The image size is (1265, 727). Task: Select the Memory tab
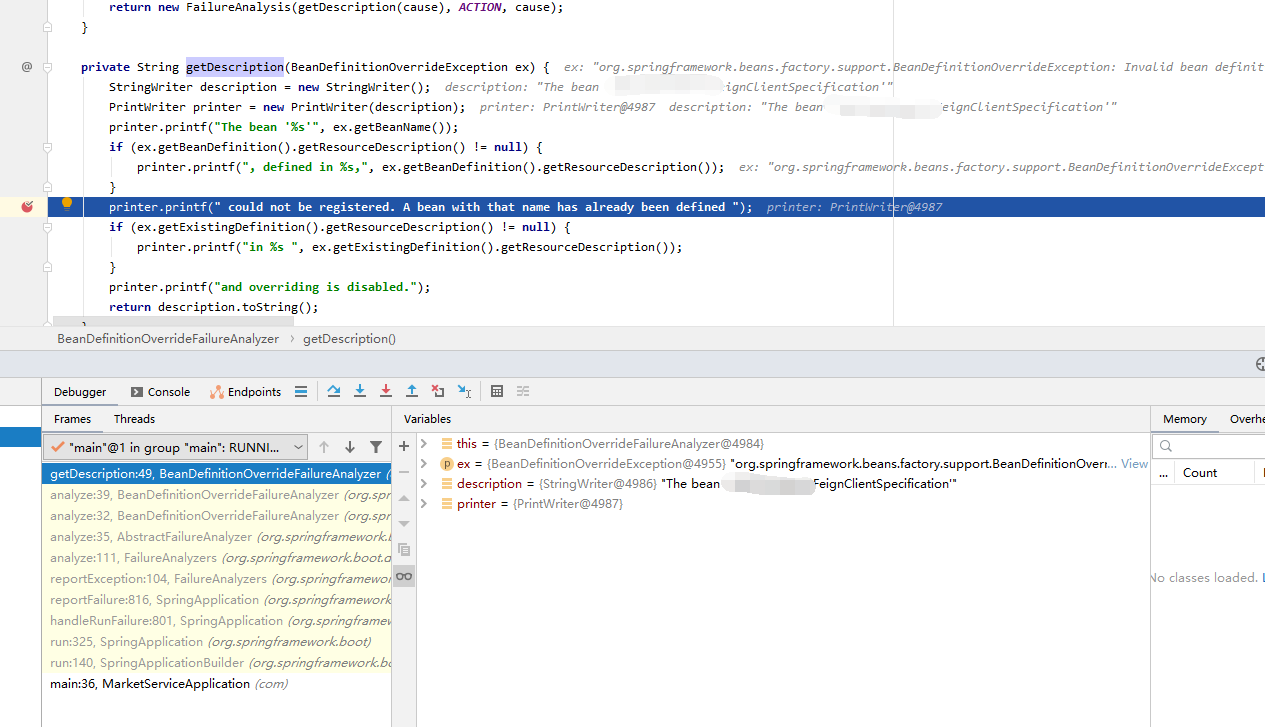[1185, 419]
